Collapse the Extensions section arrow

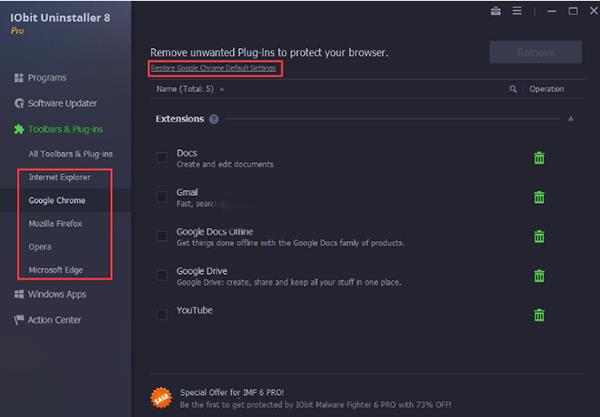point(571,119)
